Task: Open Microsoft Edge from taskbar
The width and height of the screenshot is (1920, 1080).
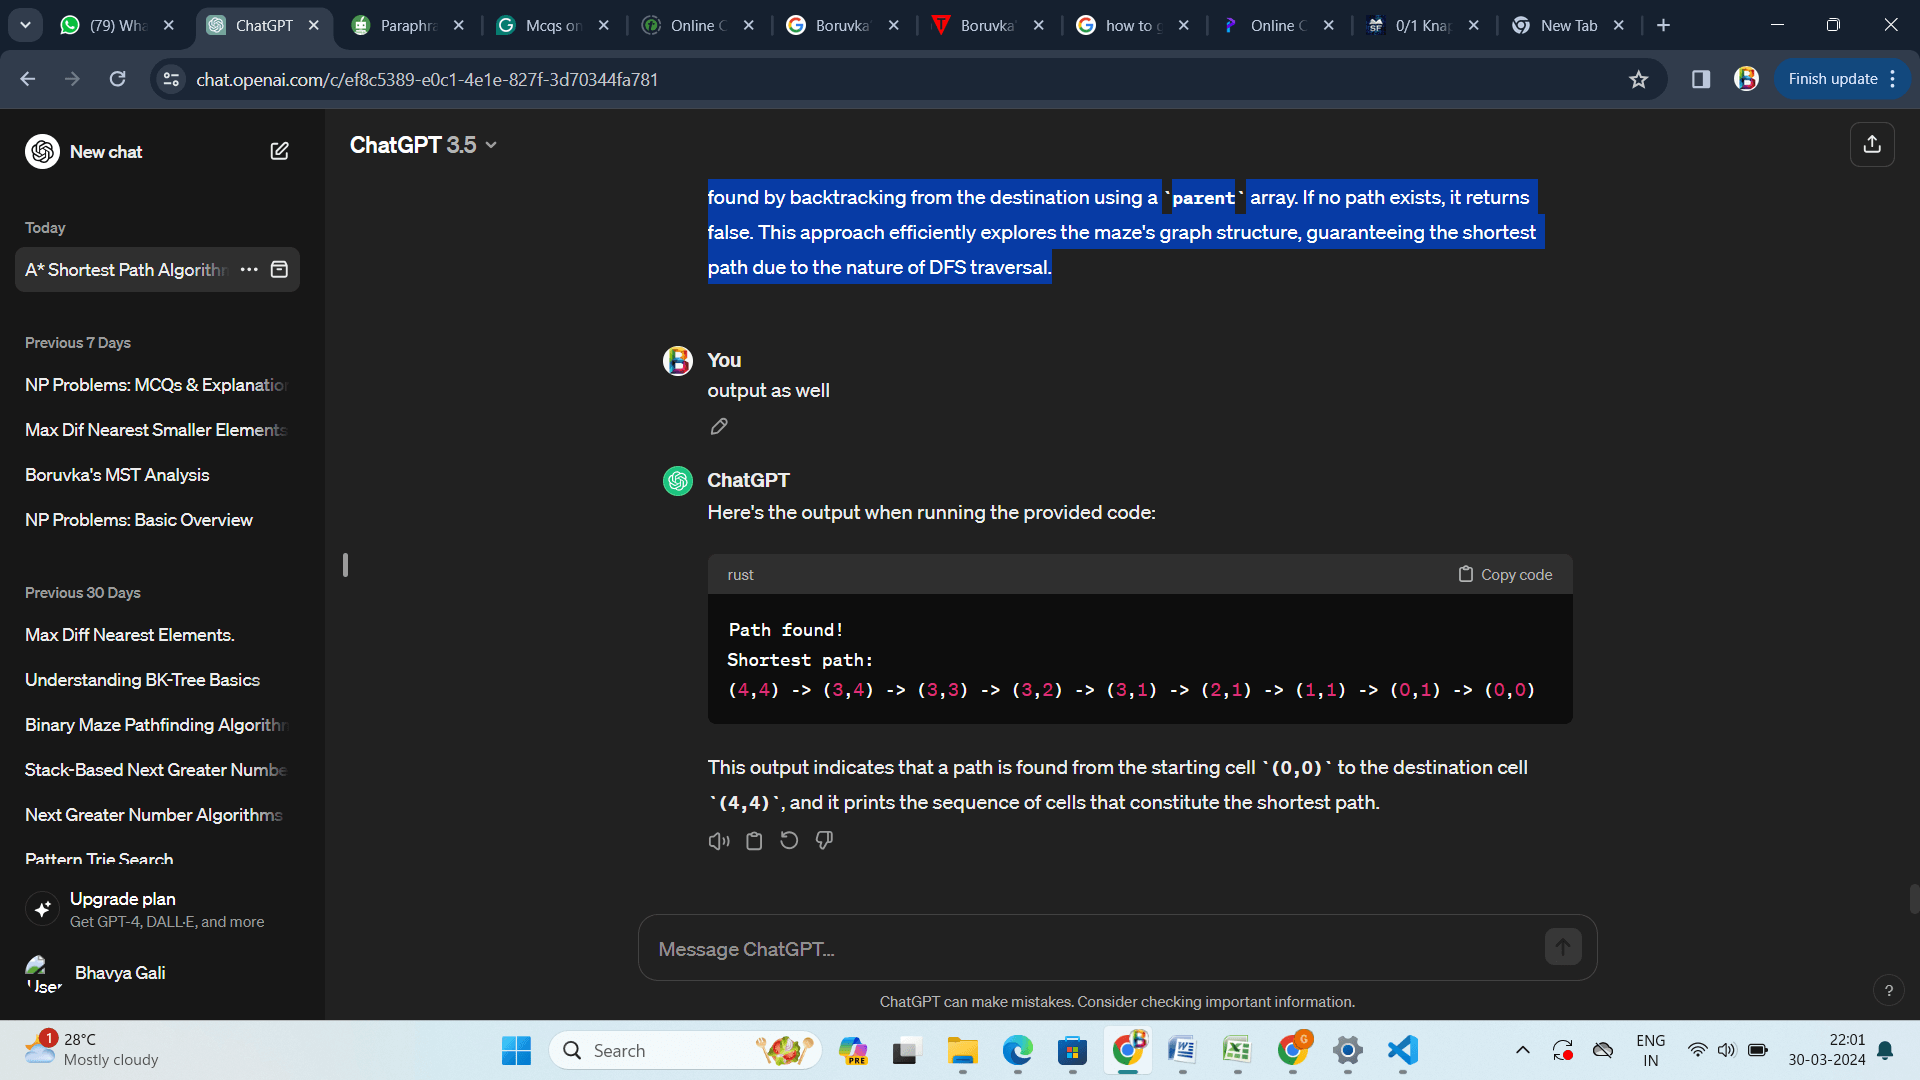Action: 1017,1050
